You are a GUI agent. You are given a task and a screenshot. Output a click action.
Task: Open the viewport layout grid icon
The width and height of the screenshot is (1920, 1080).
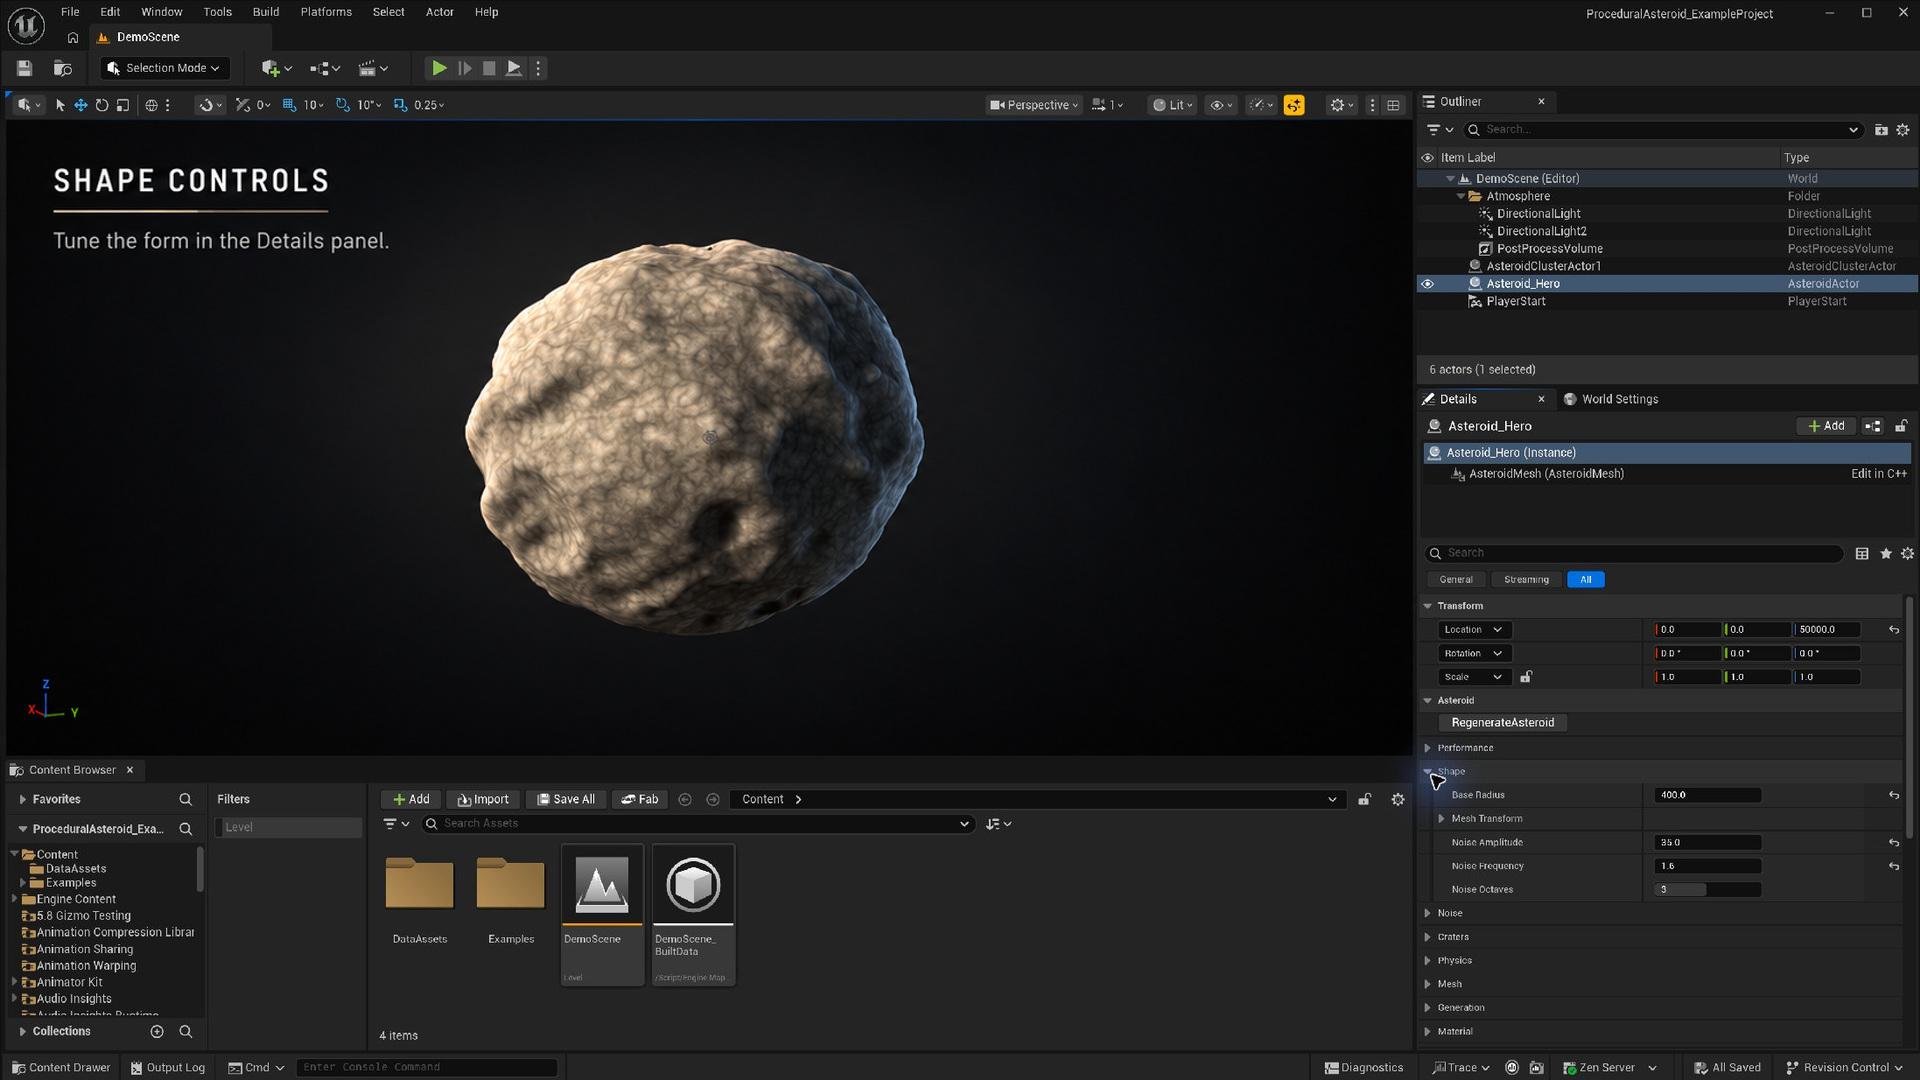coord(1393,105)
